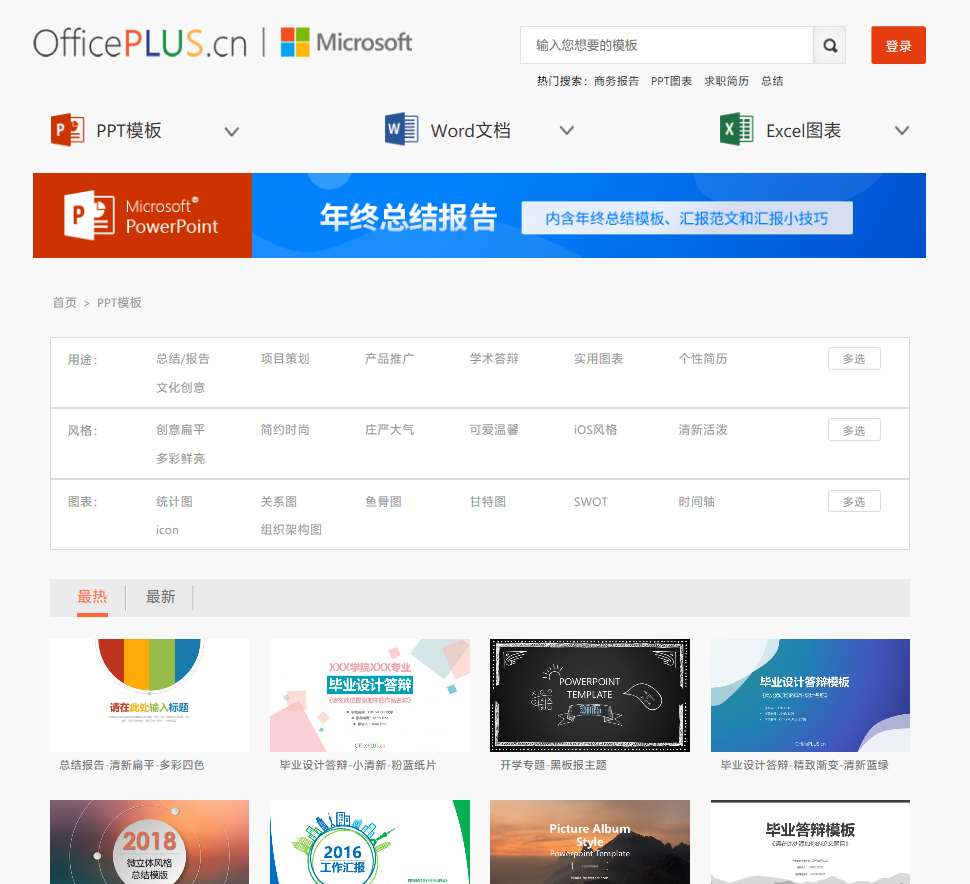Open the 毕业答辩模板 ink-mountain thumbnail
The image size is (970, 884).
pos(810,842)
